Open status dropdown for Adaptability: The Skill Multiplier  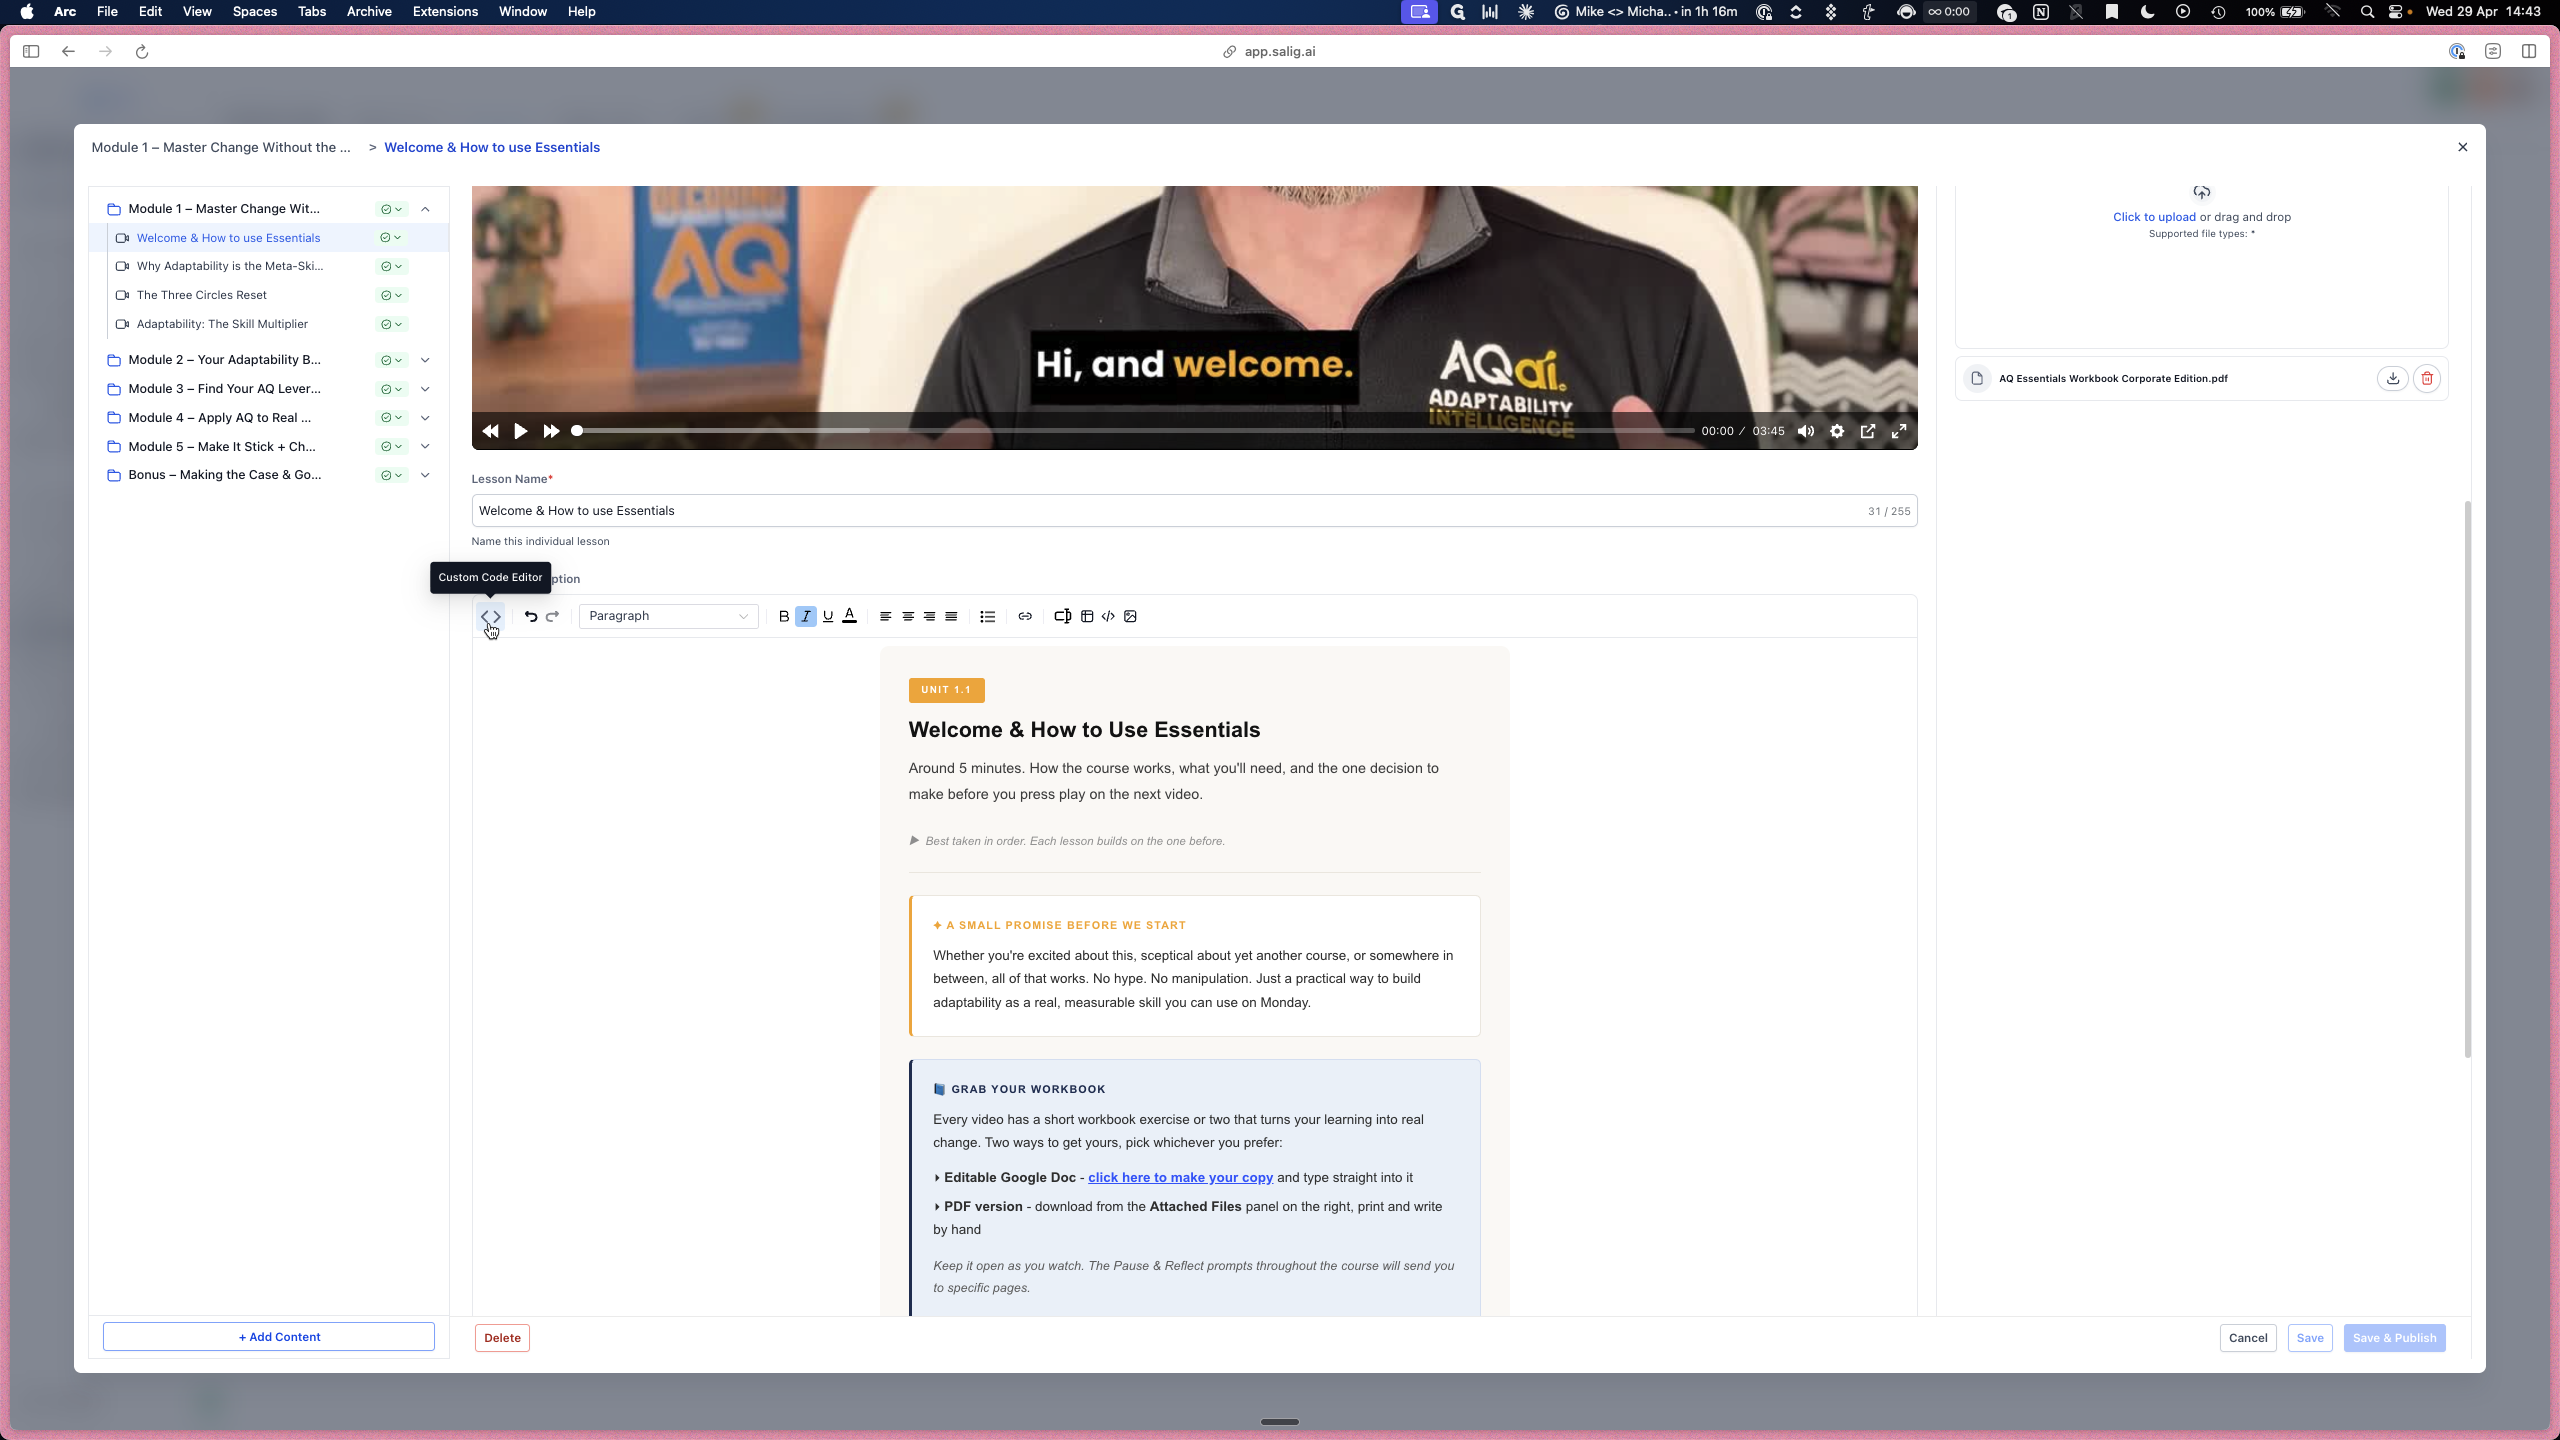tap(392, 324)
